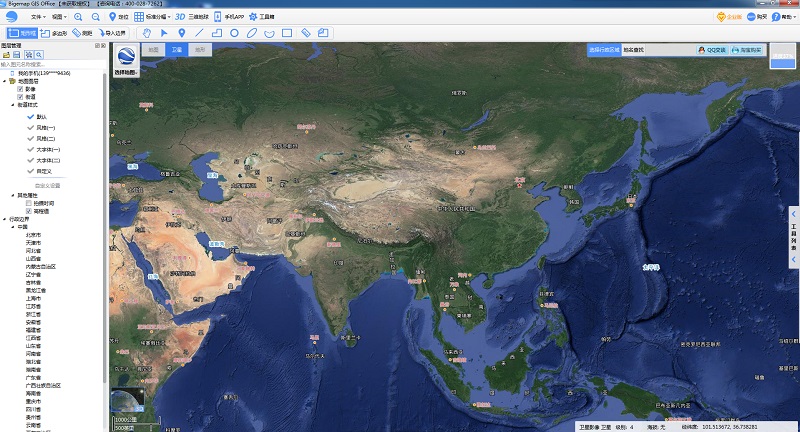Click the zoom out magnifier icon

point(95,17)
